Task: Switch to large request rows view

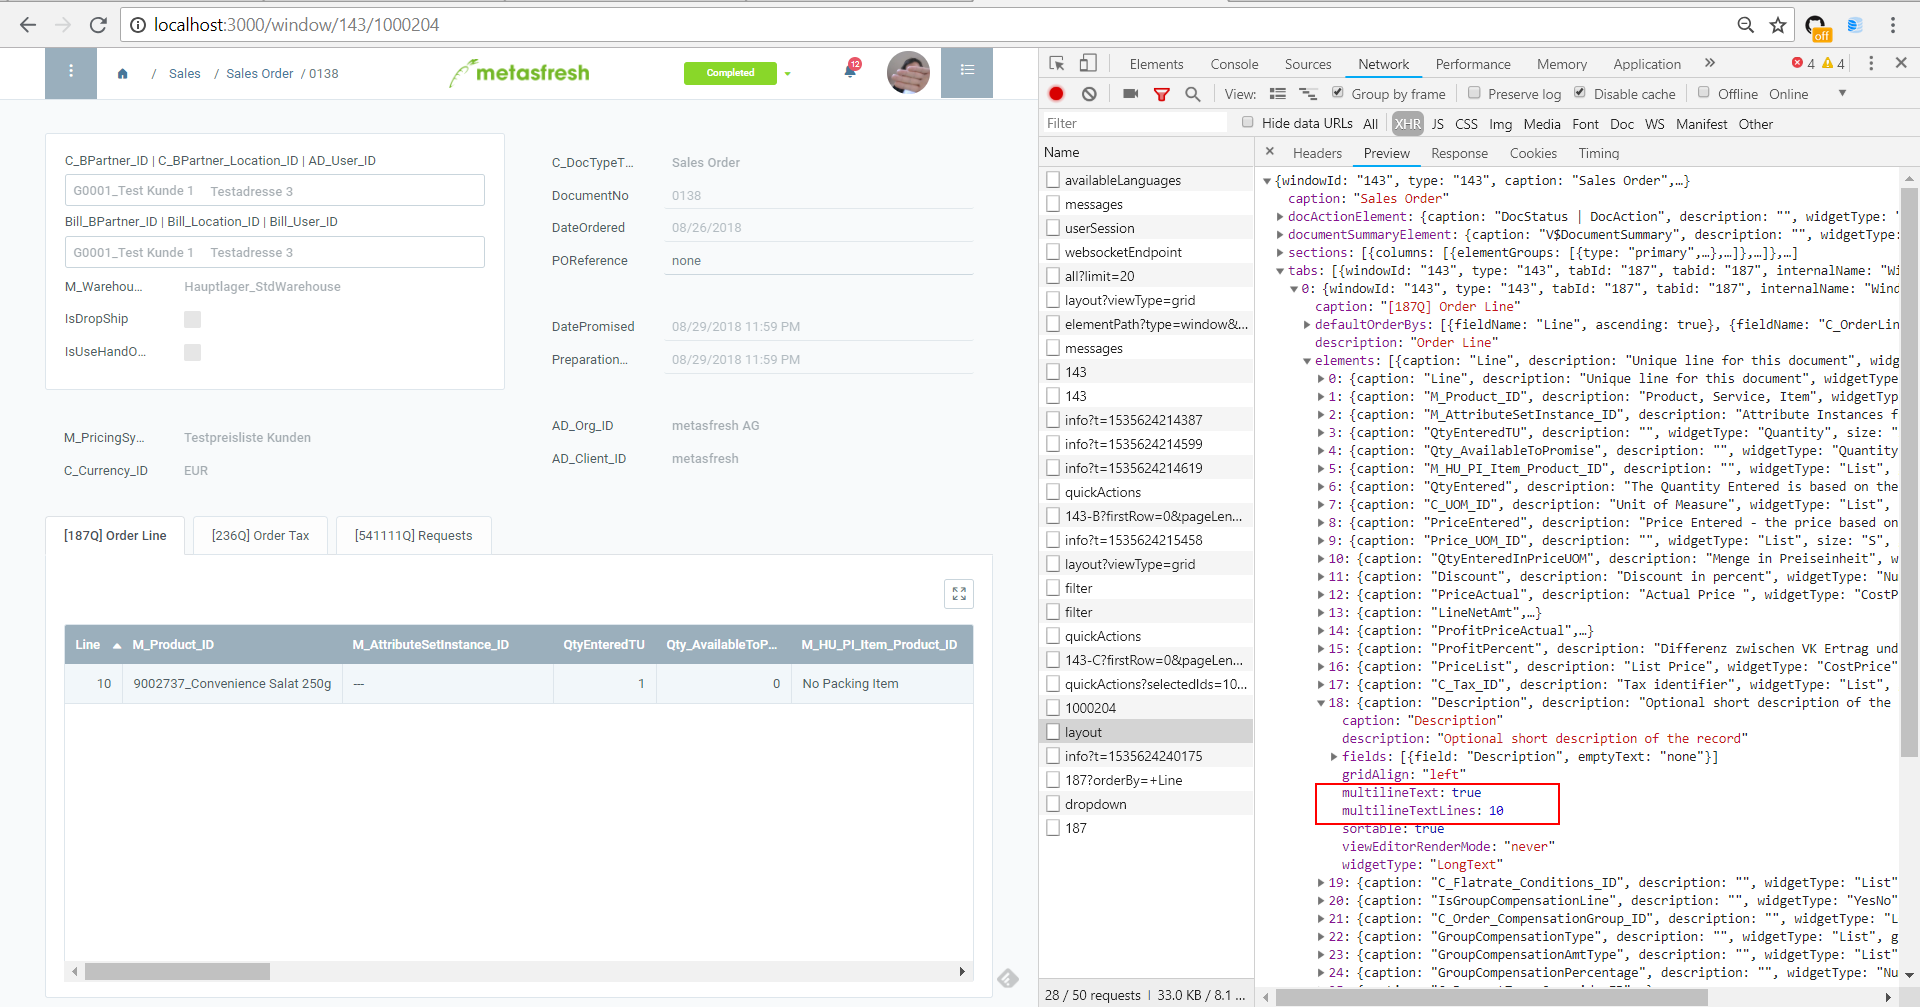Action: click(1277, 94)
